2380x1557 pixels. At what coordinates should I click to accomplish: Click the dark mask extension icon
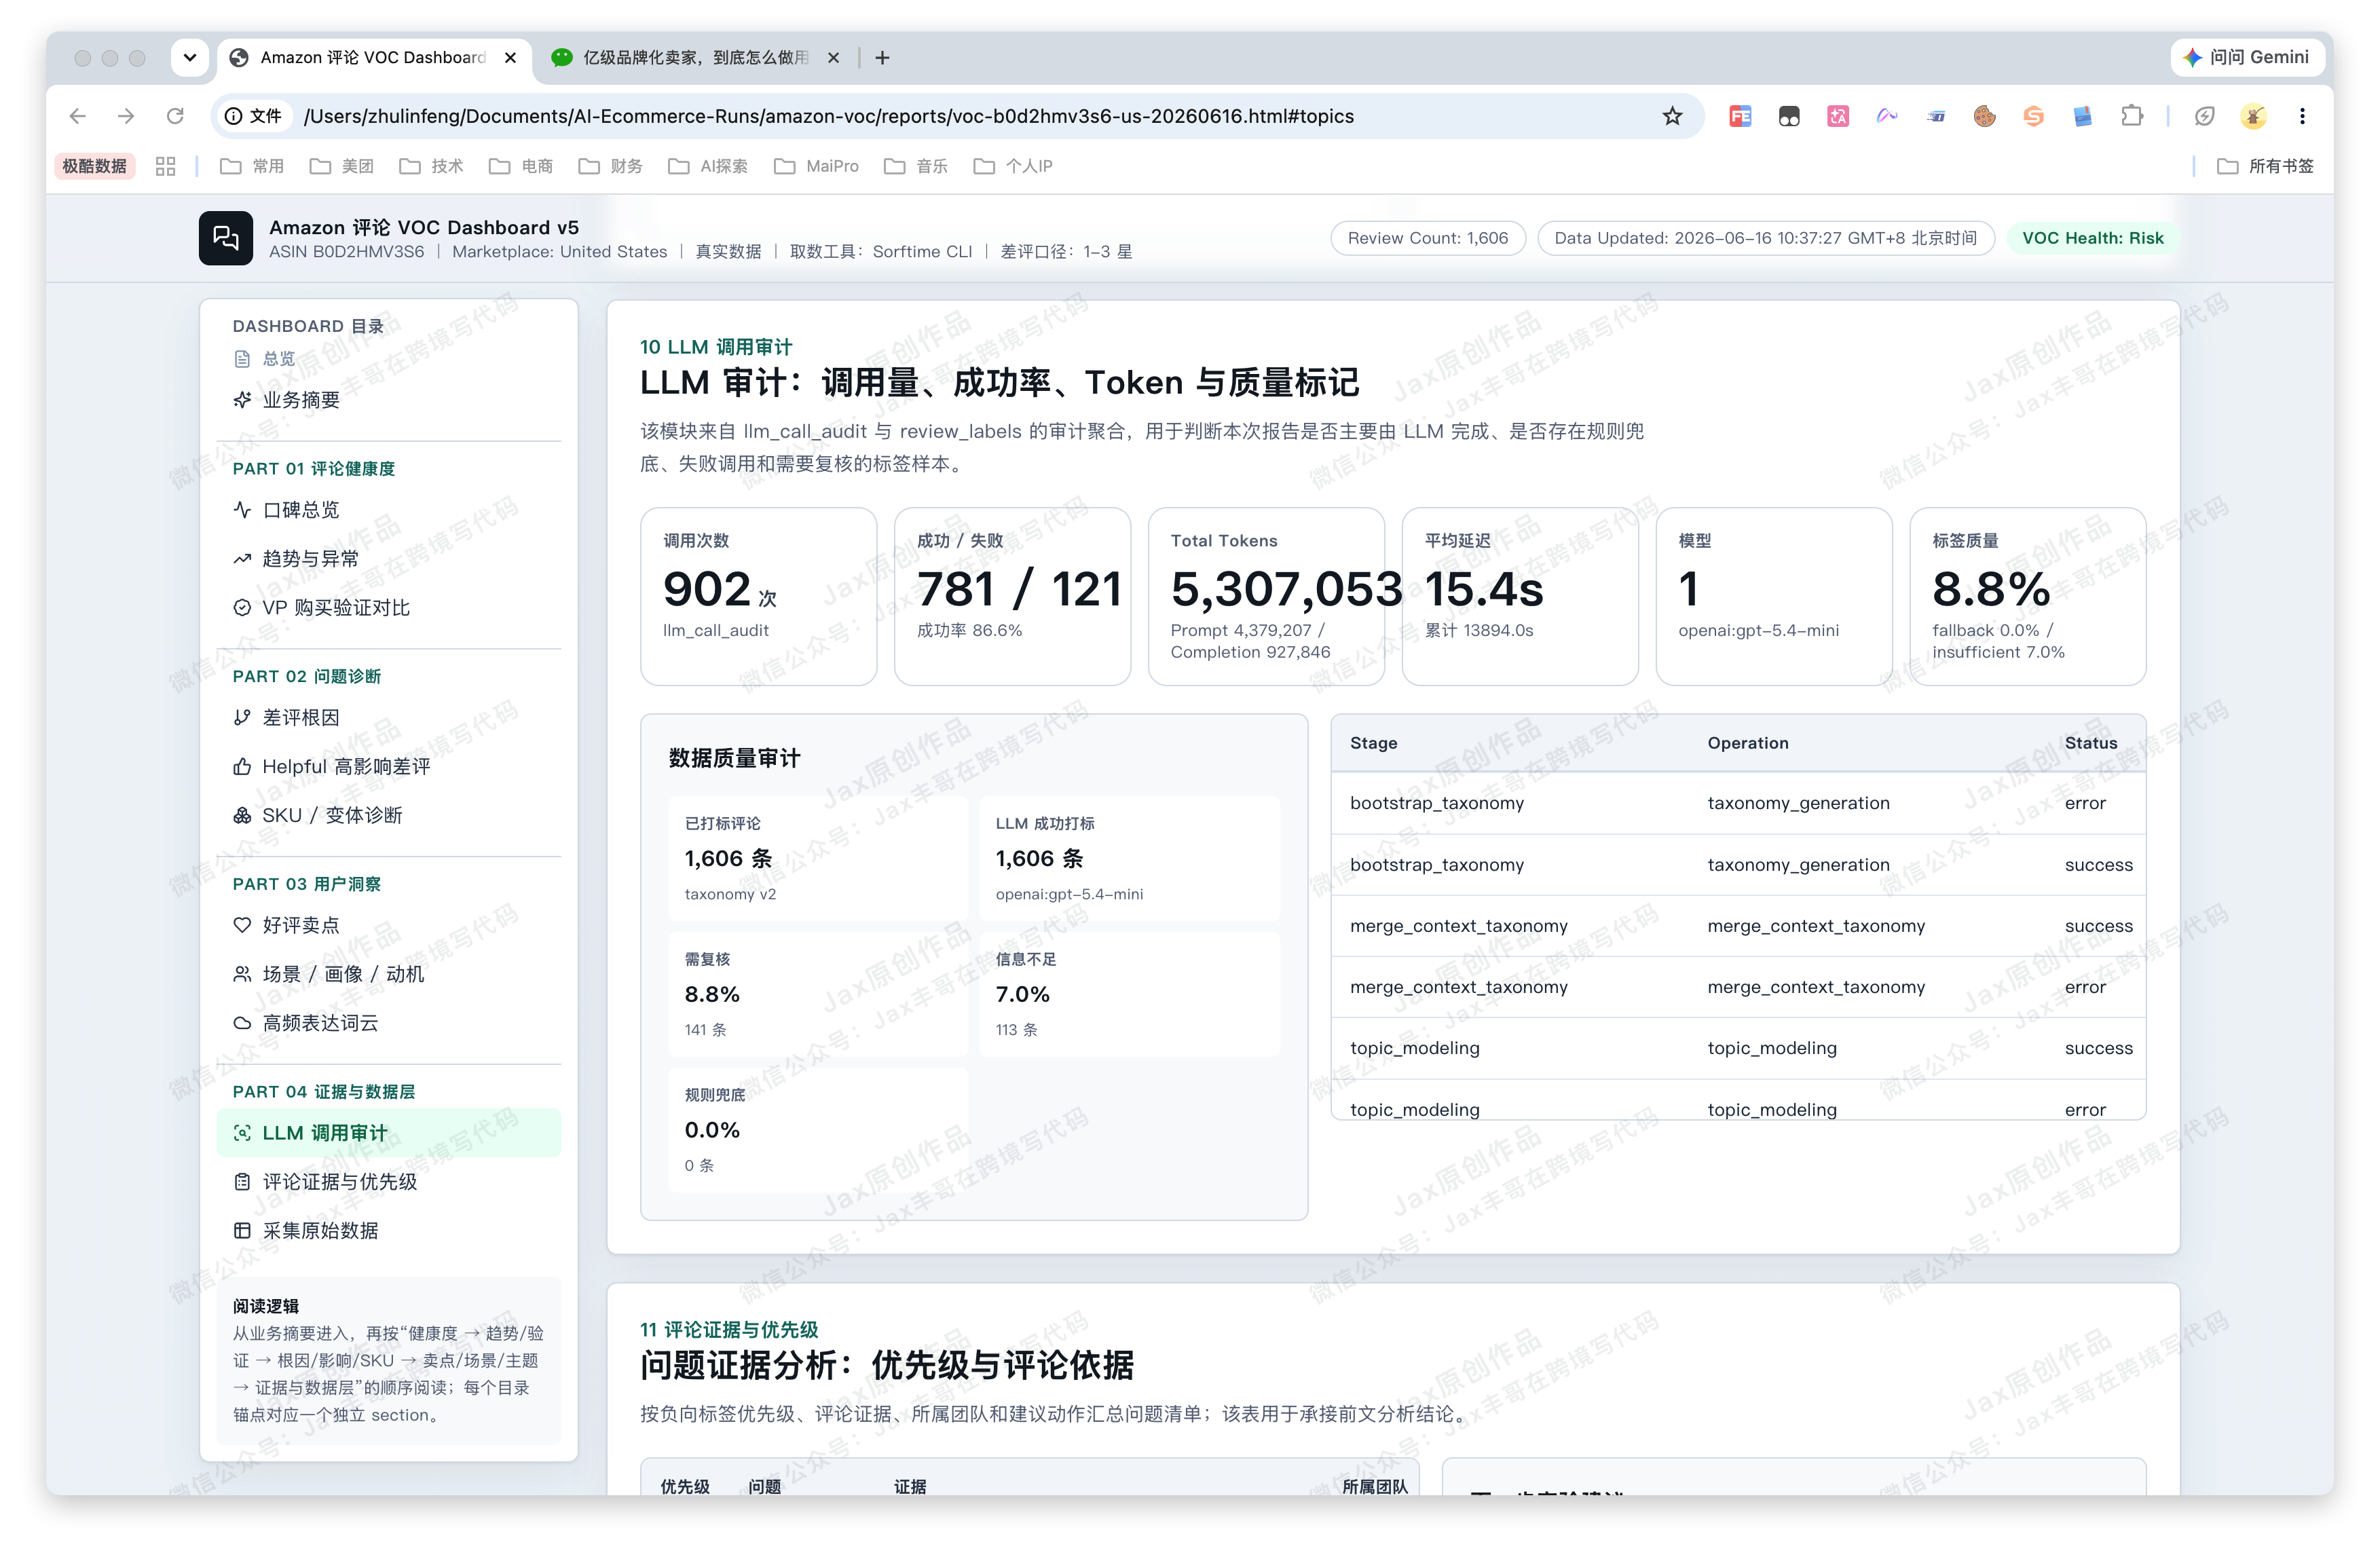tap(1789, 116)
